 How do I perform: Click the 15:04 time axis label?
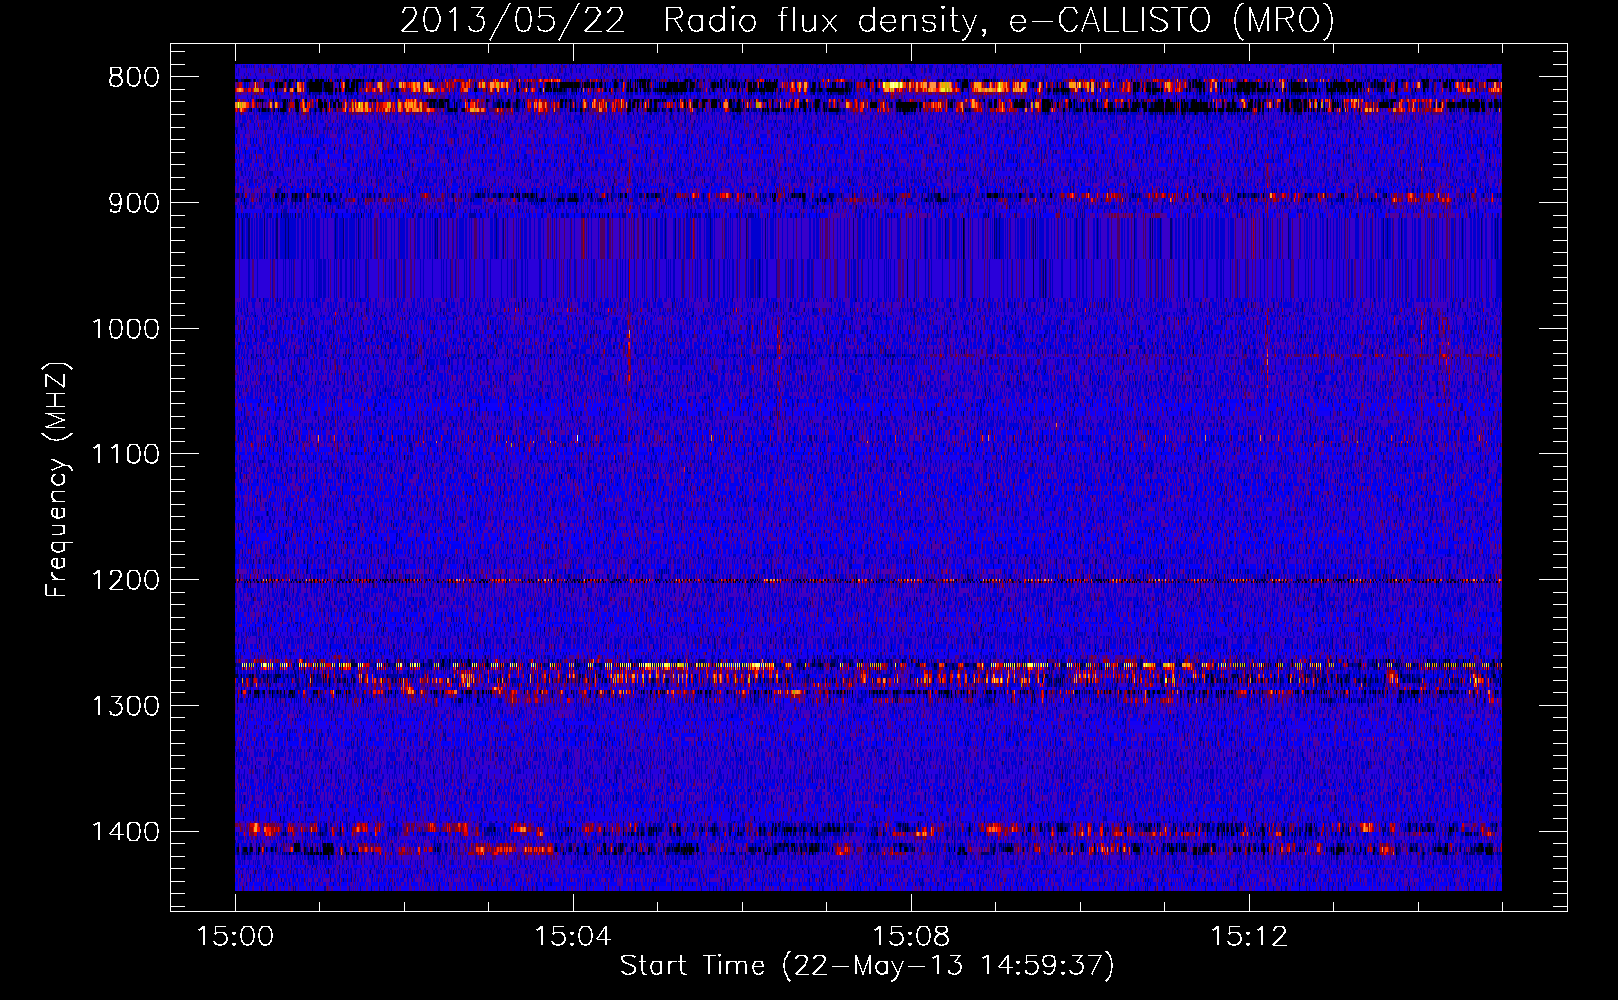[x=573, y=937]
